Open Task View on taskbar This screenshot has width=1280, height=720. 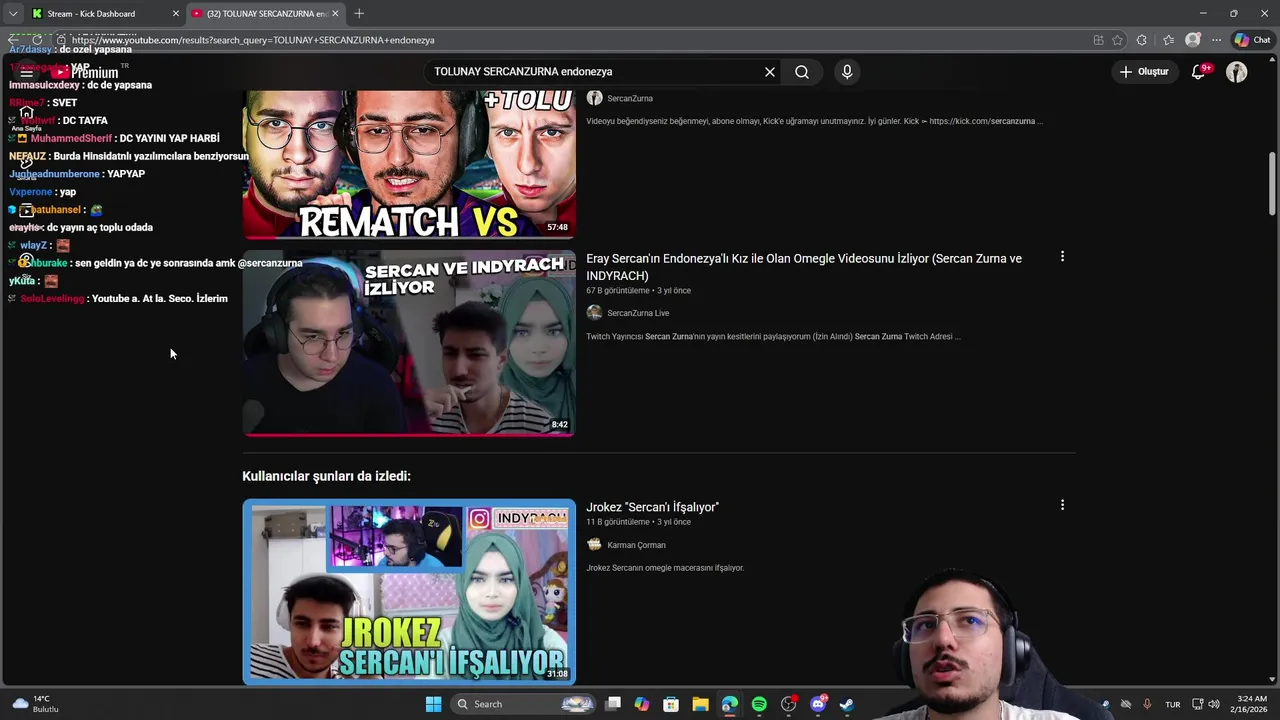pos(613,704)
